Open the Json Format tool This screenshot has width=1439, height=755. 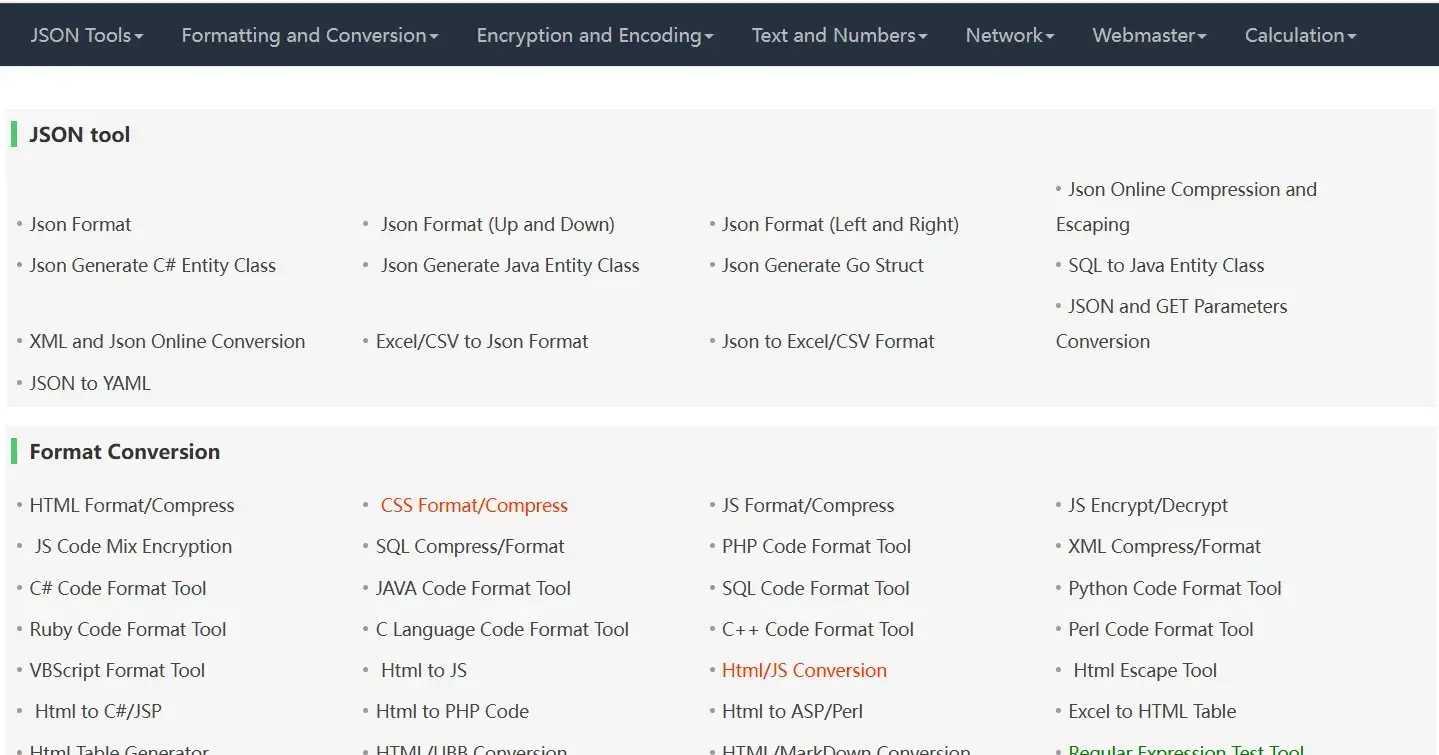(80, 224)
